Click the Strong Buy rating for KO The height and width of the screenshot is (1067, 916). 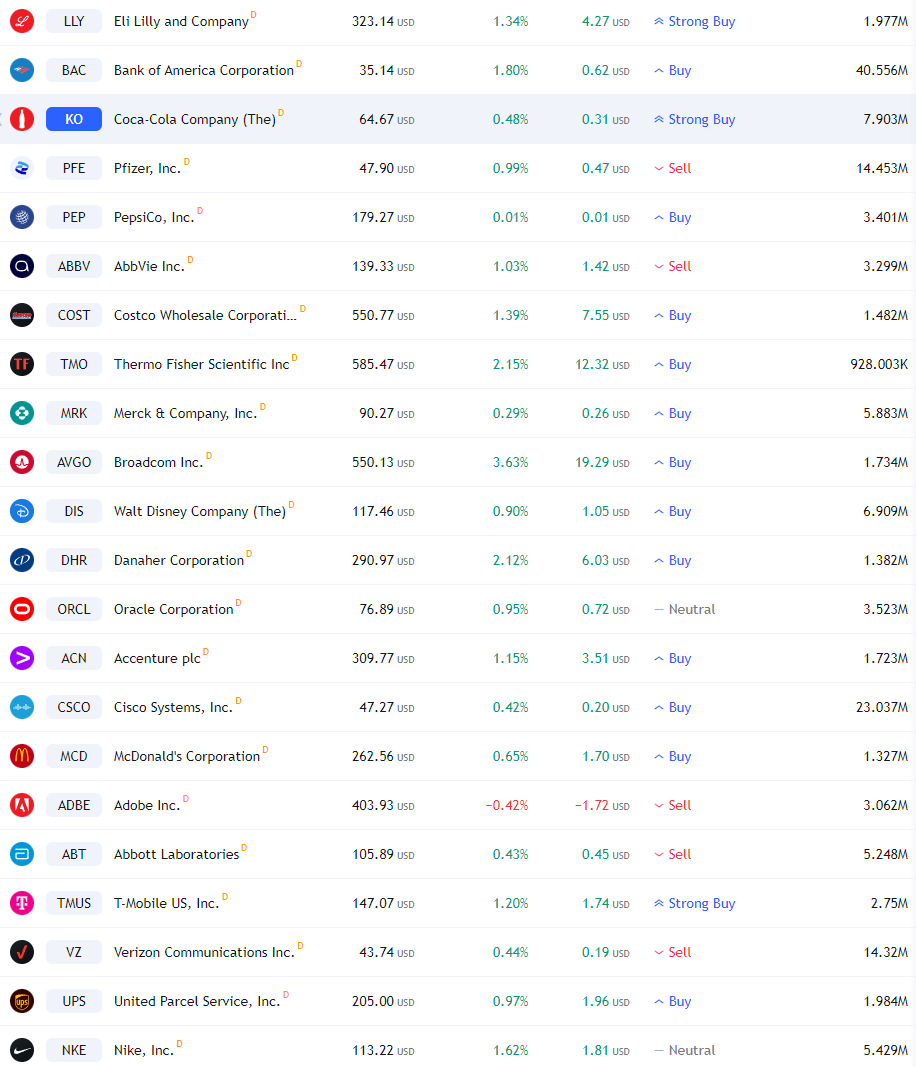pos(695,119)
